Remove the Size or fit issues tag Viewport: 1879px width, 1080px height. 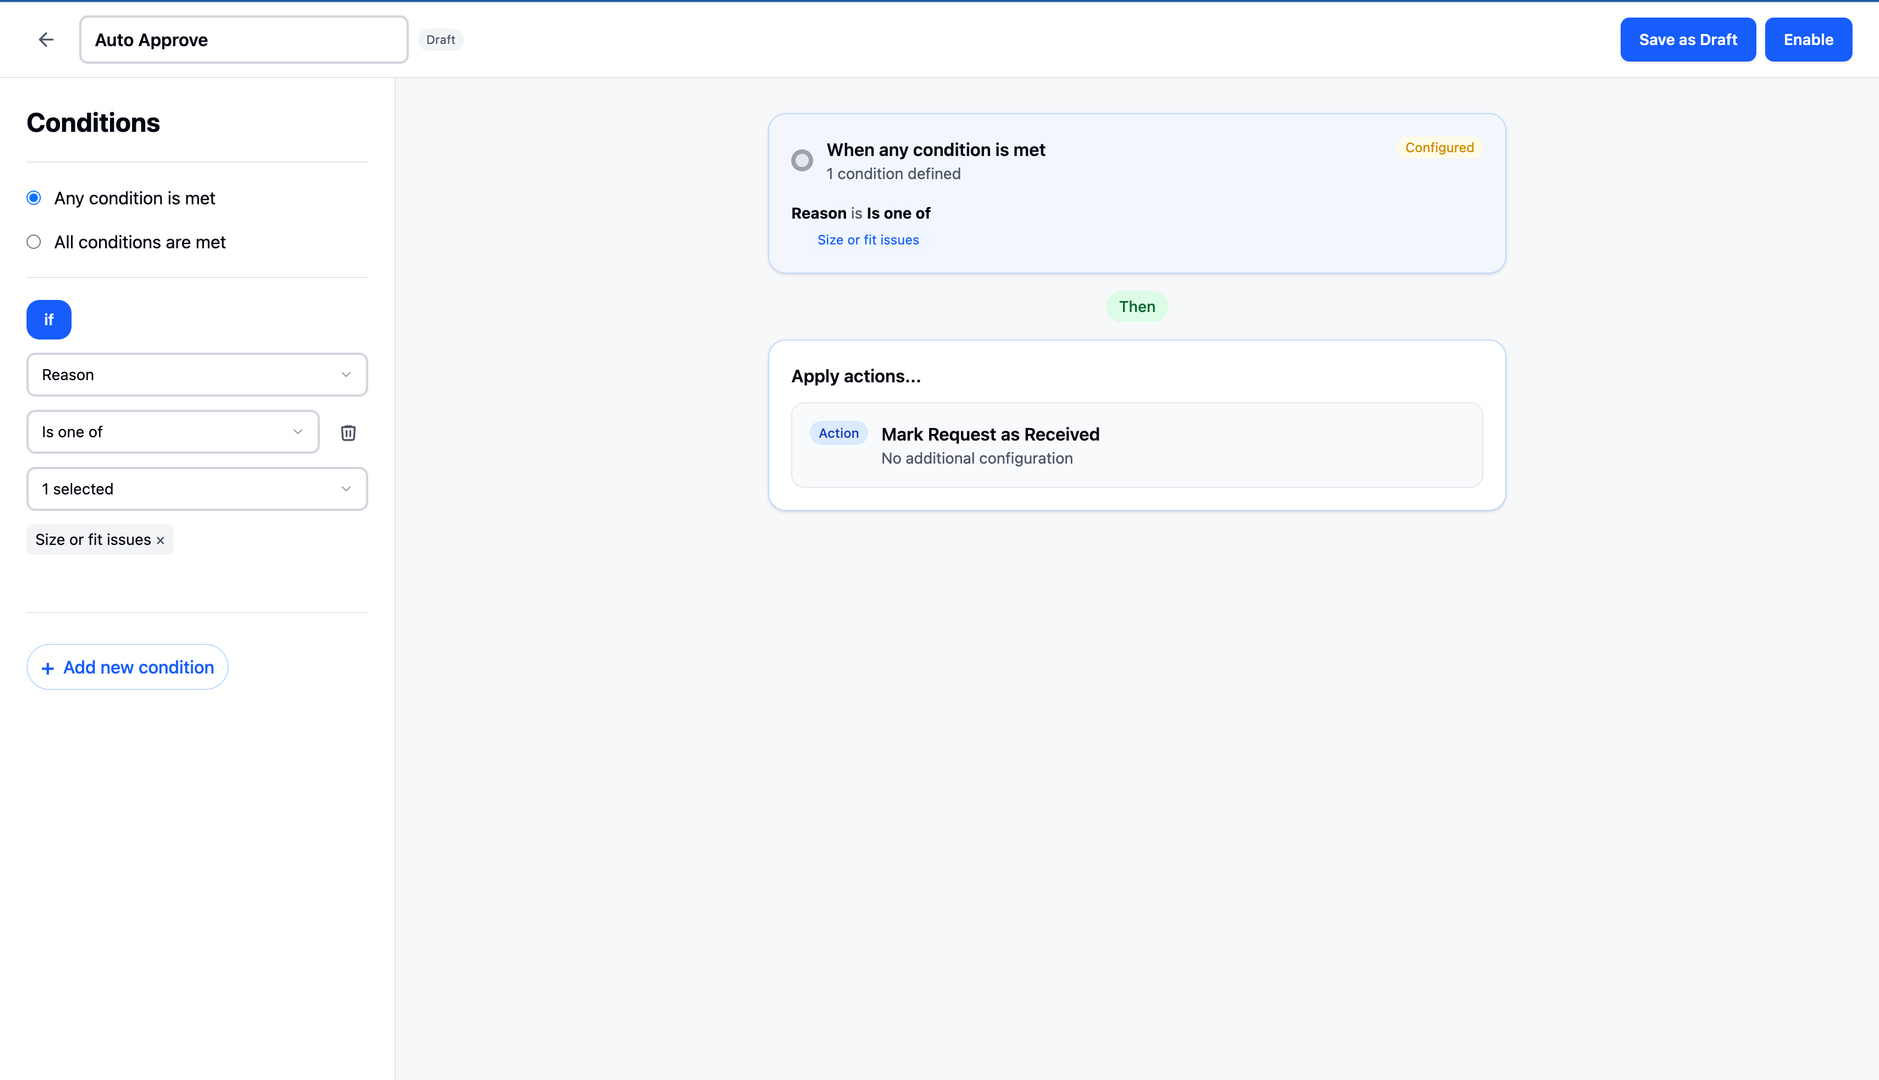pos(160,539)
